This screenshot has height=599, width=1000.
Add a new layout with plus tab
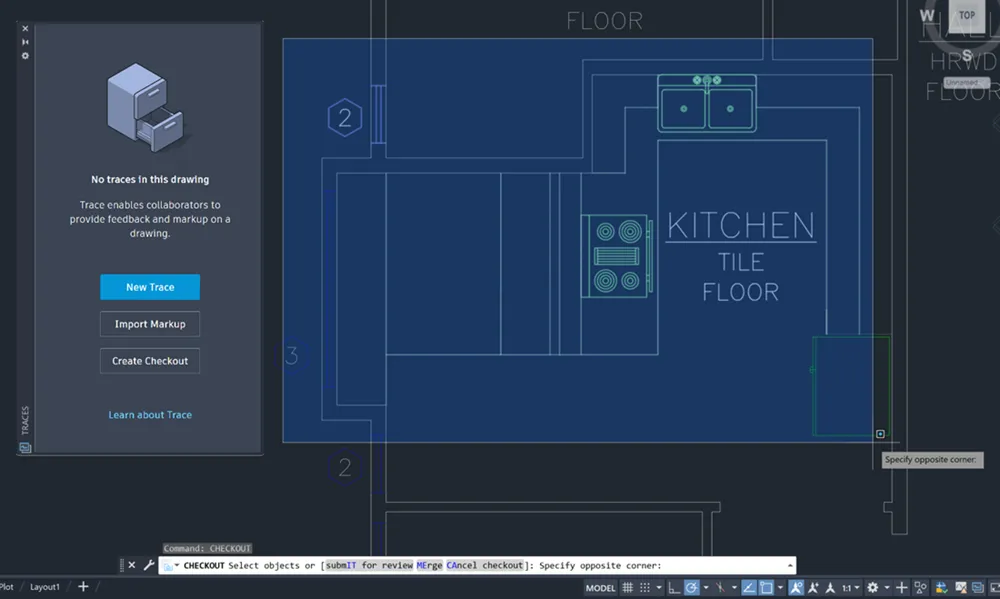[x=83, y=587]
